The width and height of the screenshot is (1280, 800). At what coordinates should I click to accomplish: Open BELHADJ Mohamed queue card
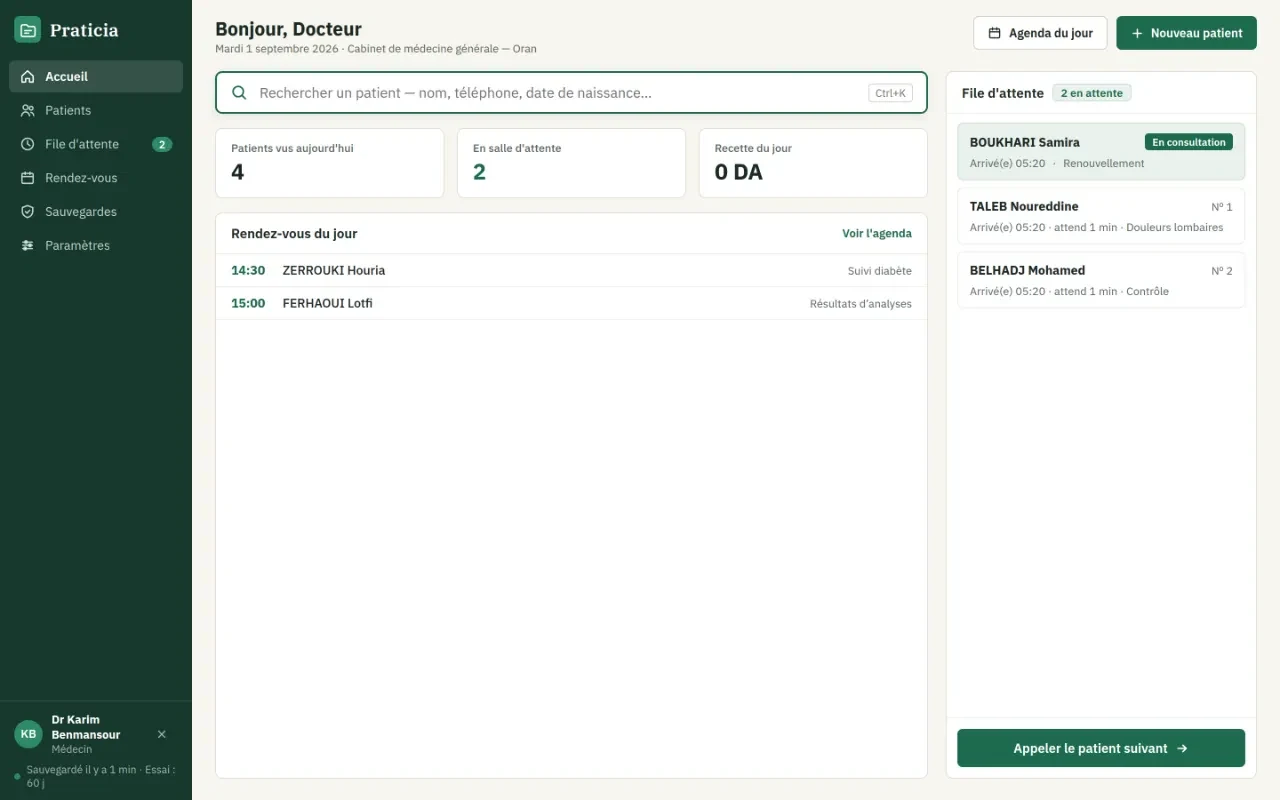1101,280
